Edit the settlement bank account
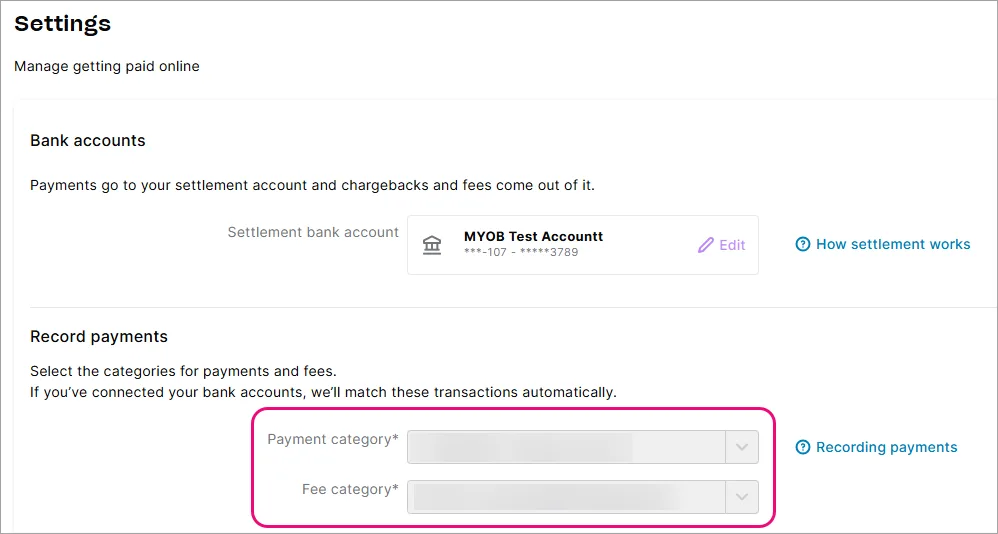Image resolution: width=998 pixels, height=534 pixels. [722, 245]
